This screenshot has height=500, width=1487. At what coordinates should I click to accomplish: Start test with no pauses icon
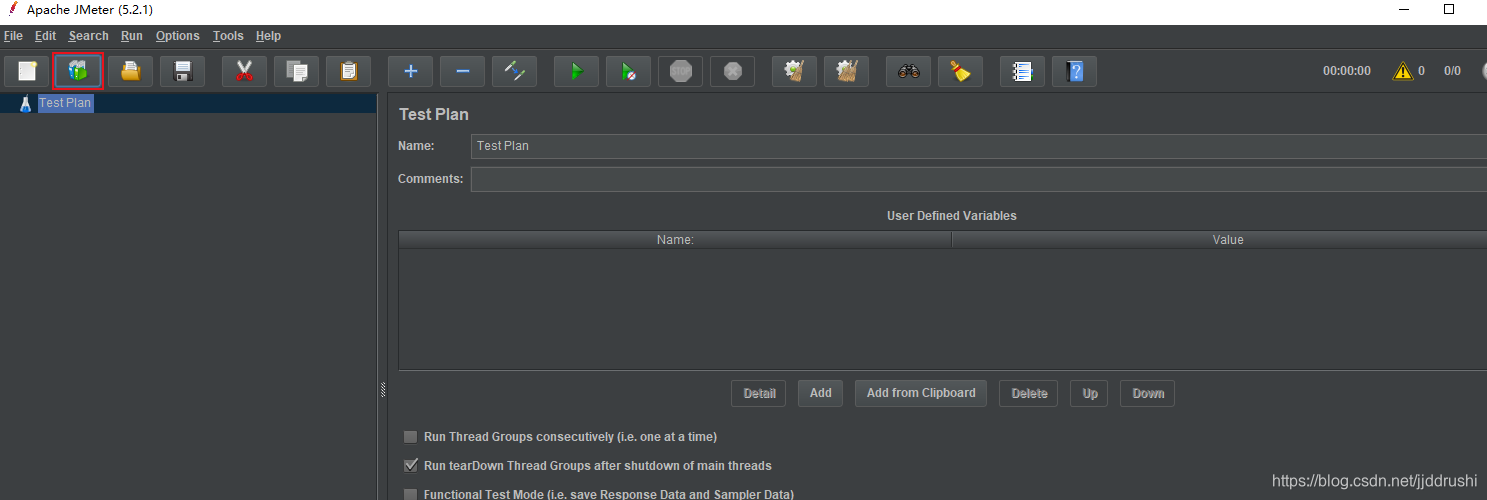(628, 71)
